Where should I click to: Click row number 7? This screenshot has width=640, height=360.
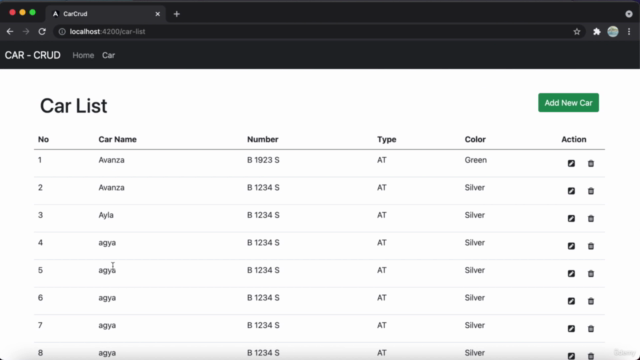pos(40,325)
